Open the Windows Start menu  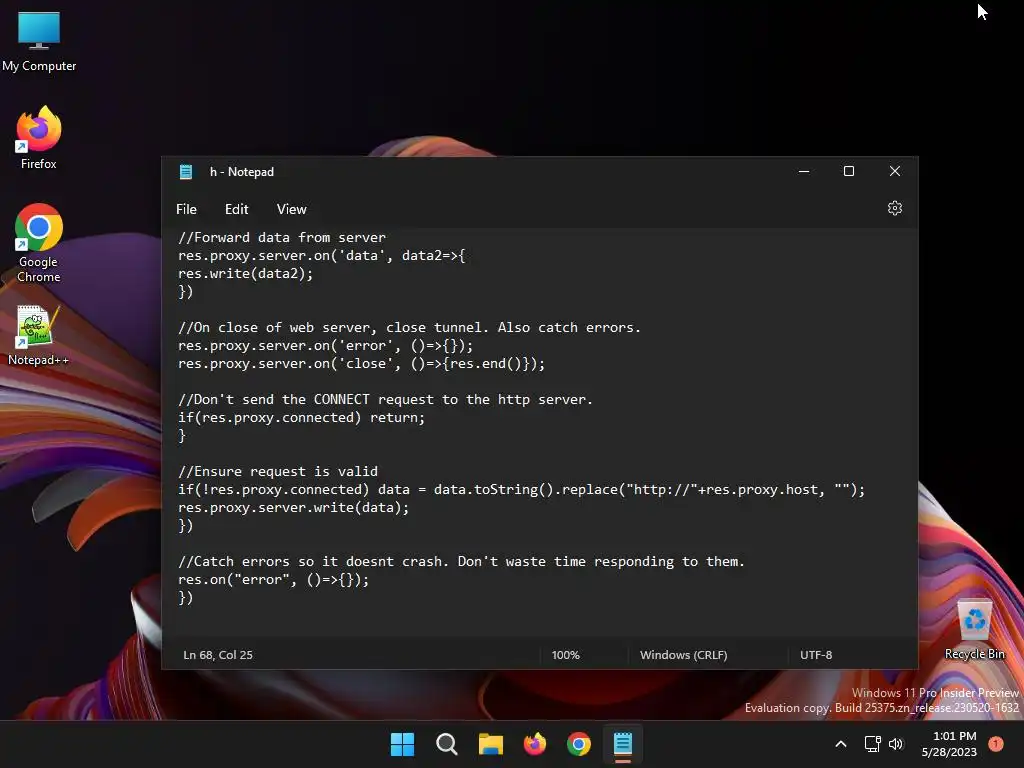[402, 744]
